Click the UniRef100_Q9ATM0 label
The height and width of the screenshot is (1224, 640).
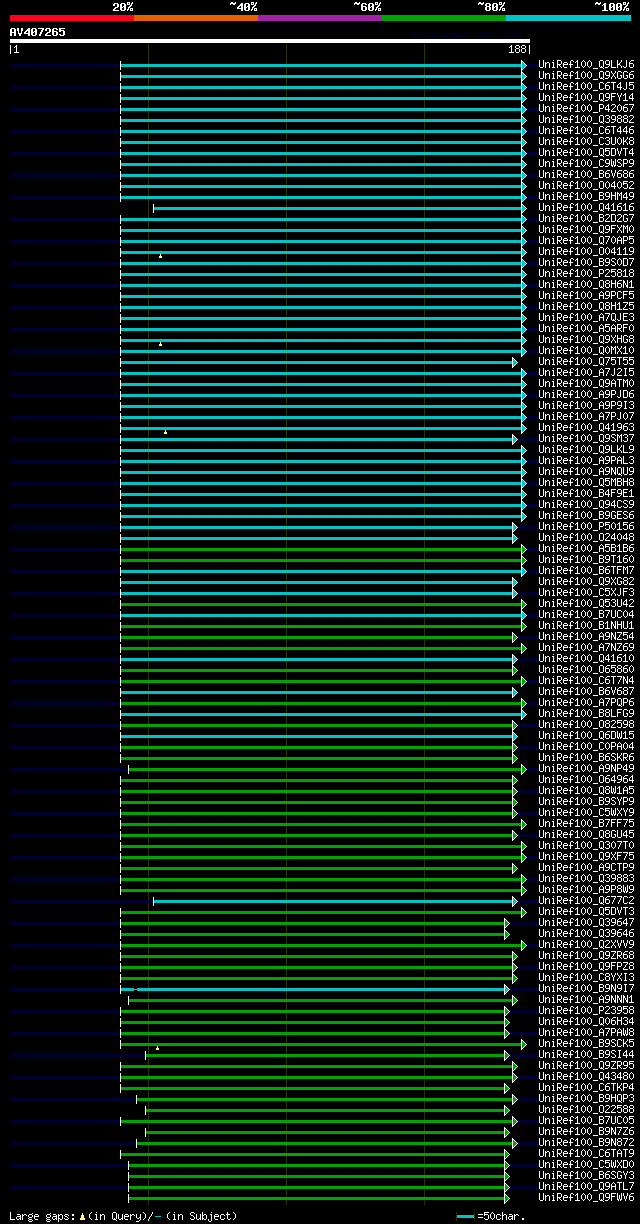(586, 384)
